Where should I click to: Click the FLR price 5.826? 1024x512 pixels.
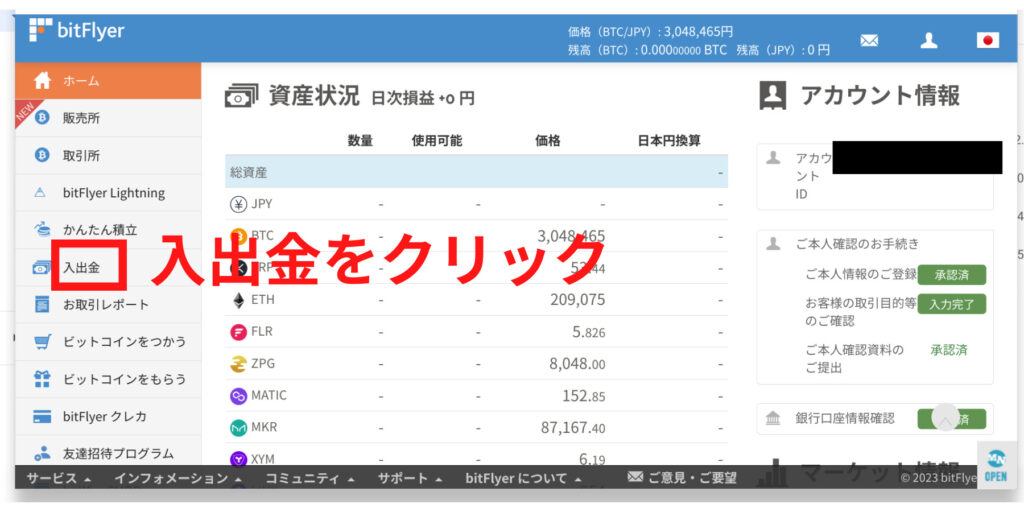click(x=589, y=332)
